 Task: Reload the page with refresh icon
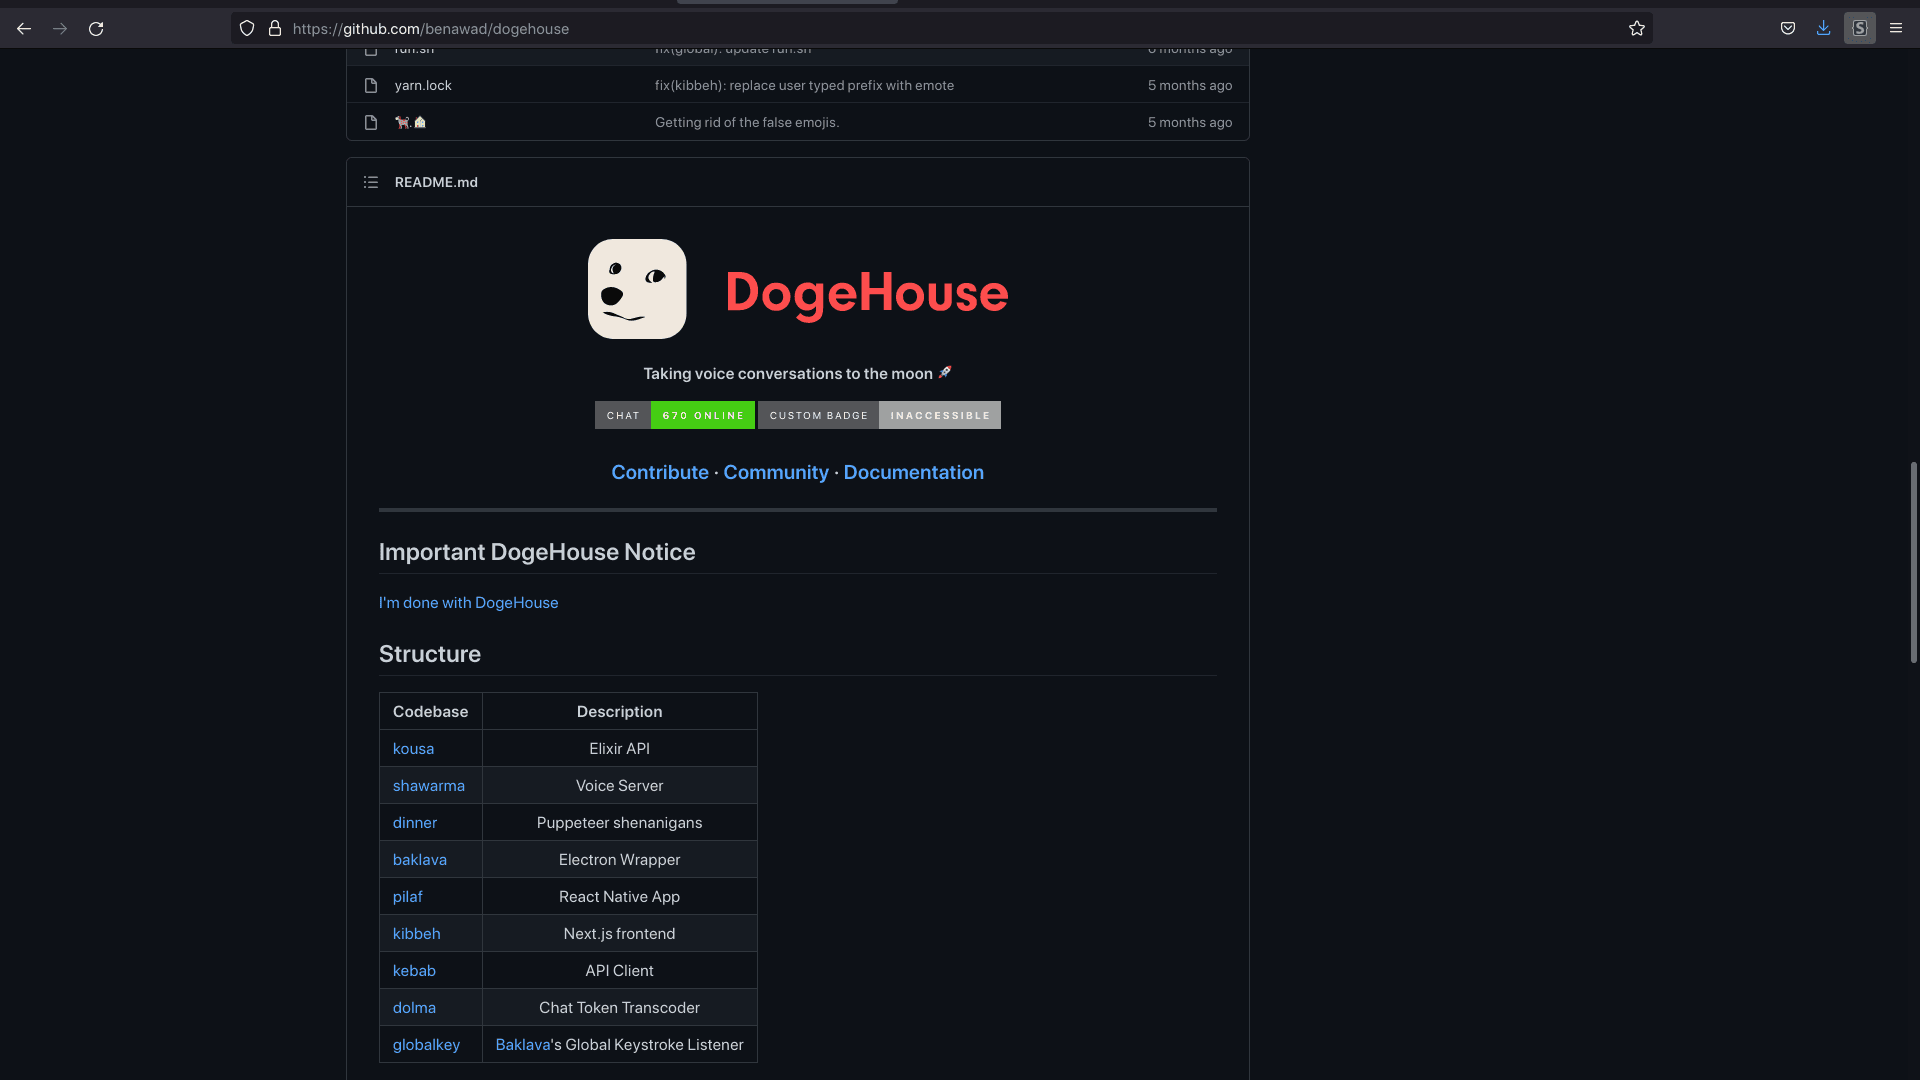point(96,29)
